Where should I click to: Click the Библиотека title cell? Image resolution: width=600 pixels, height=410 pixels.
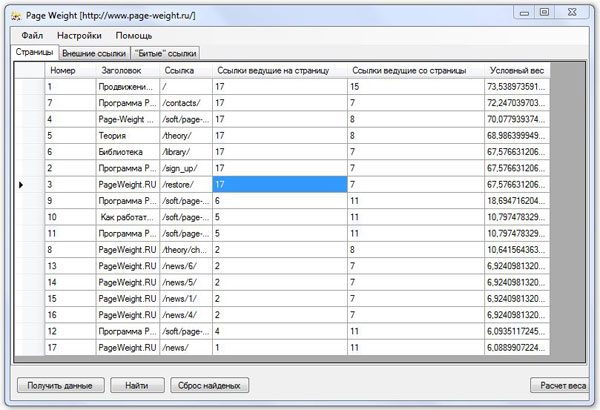pyautogui.click(x=127, y=152)
